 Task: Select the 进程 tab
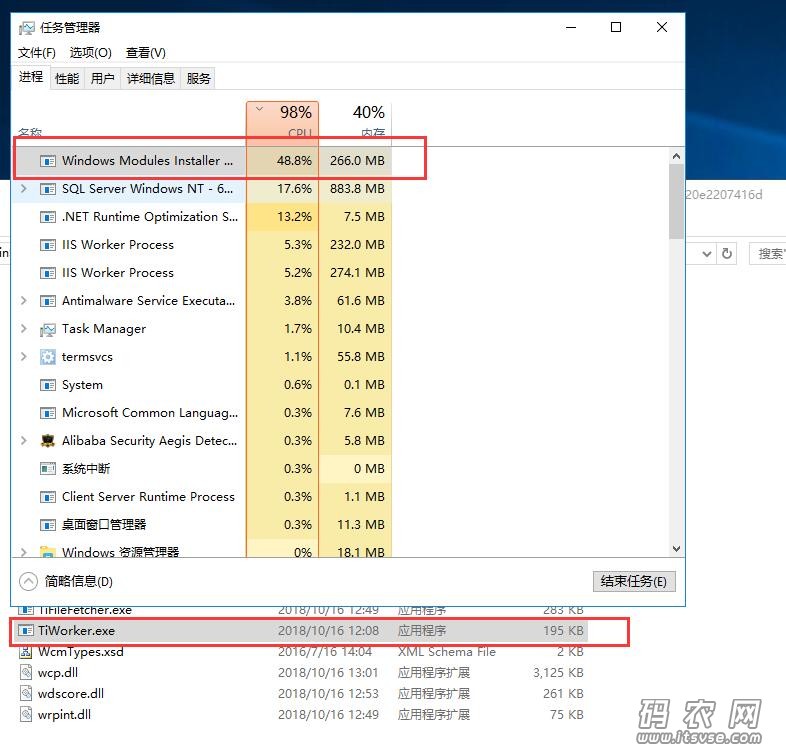point(31,77)
